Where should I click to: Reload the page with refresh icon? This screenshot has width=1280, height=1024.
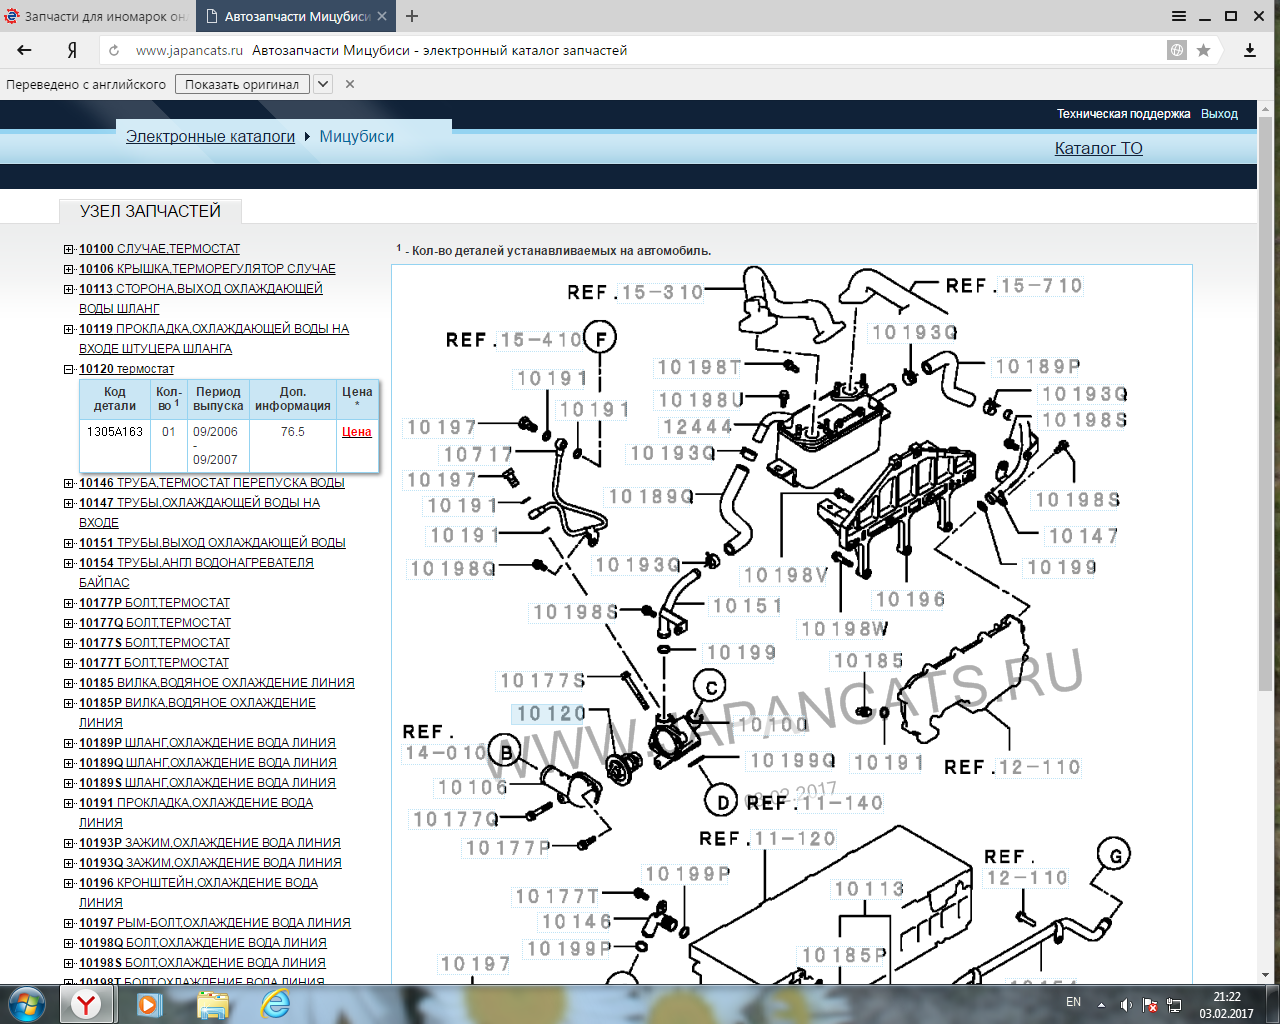[114, 50]
